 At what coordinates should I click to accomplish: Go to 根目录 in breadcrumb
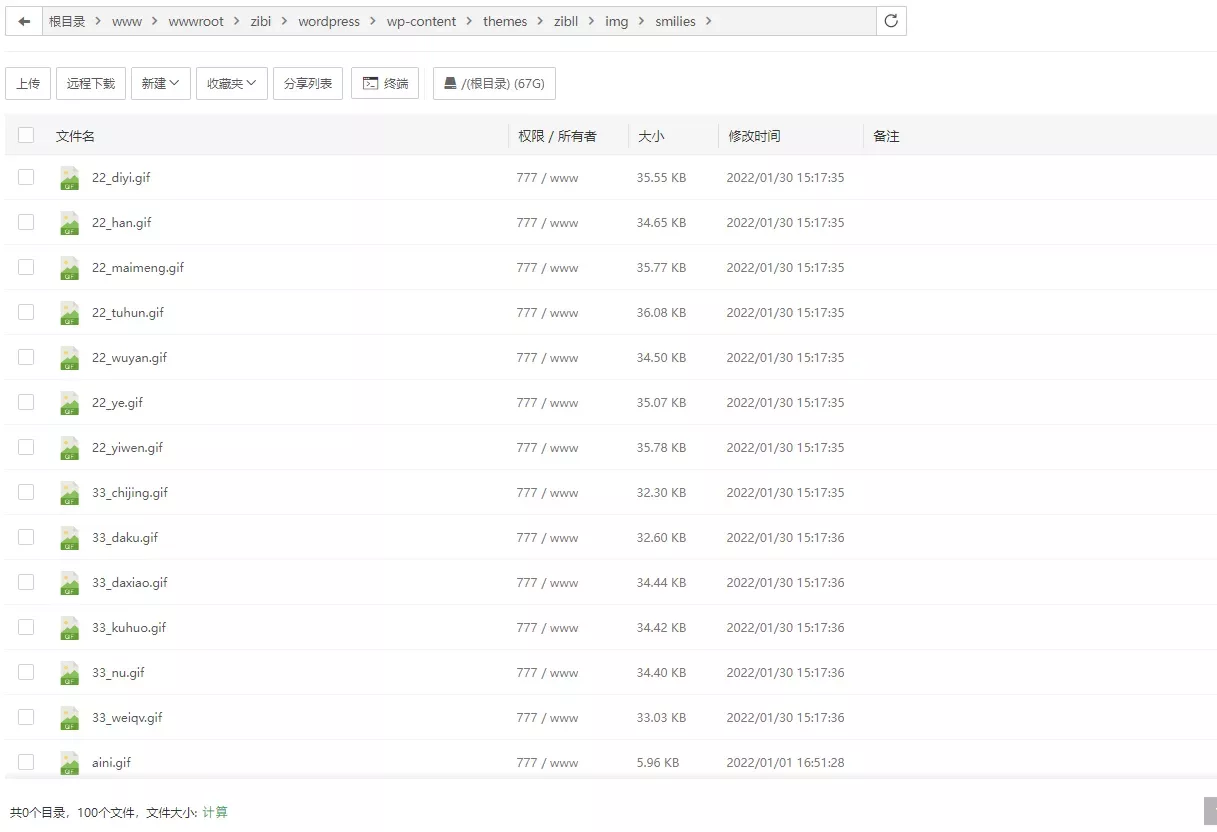coord(67,21)
